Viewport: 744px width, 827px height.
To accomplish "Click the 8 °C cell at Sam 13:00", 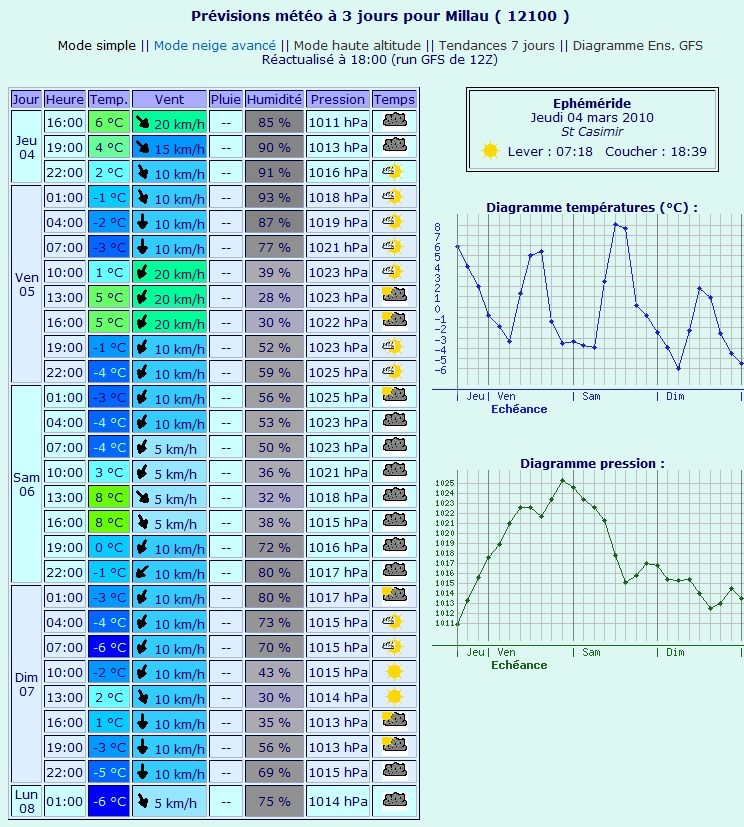I will pyautogui.click(x=109, y=497).
